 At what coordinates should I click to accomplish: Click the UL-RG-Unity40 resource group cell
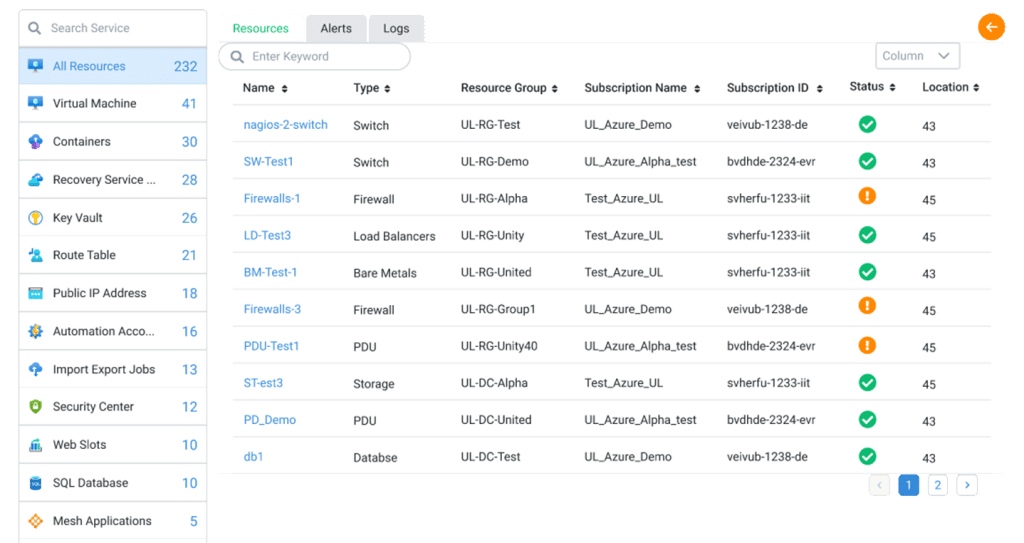(499, 346)
